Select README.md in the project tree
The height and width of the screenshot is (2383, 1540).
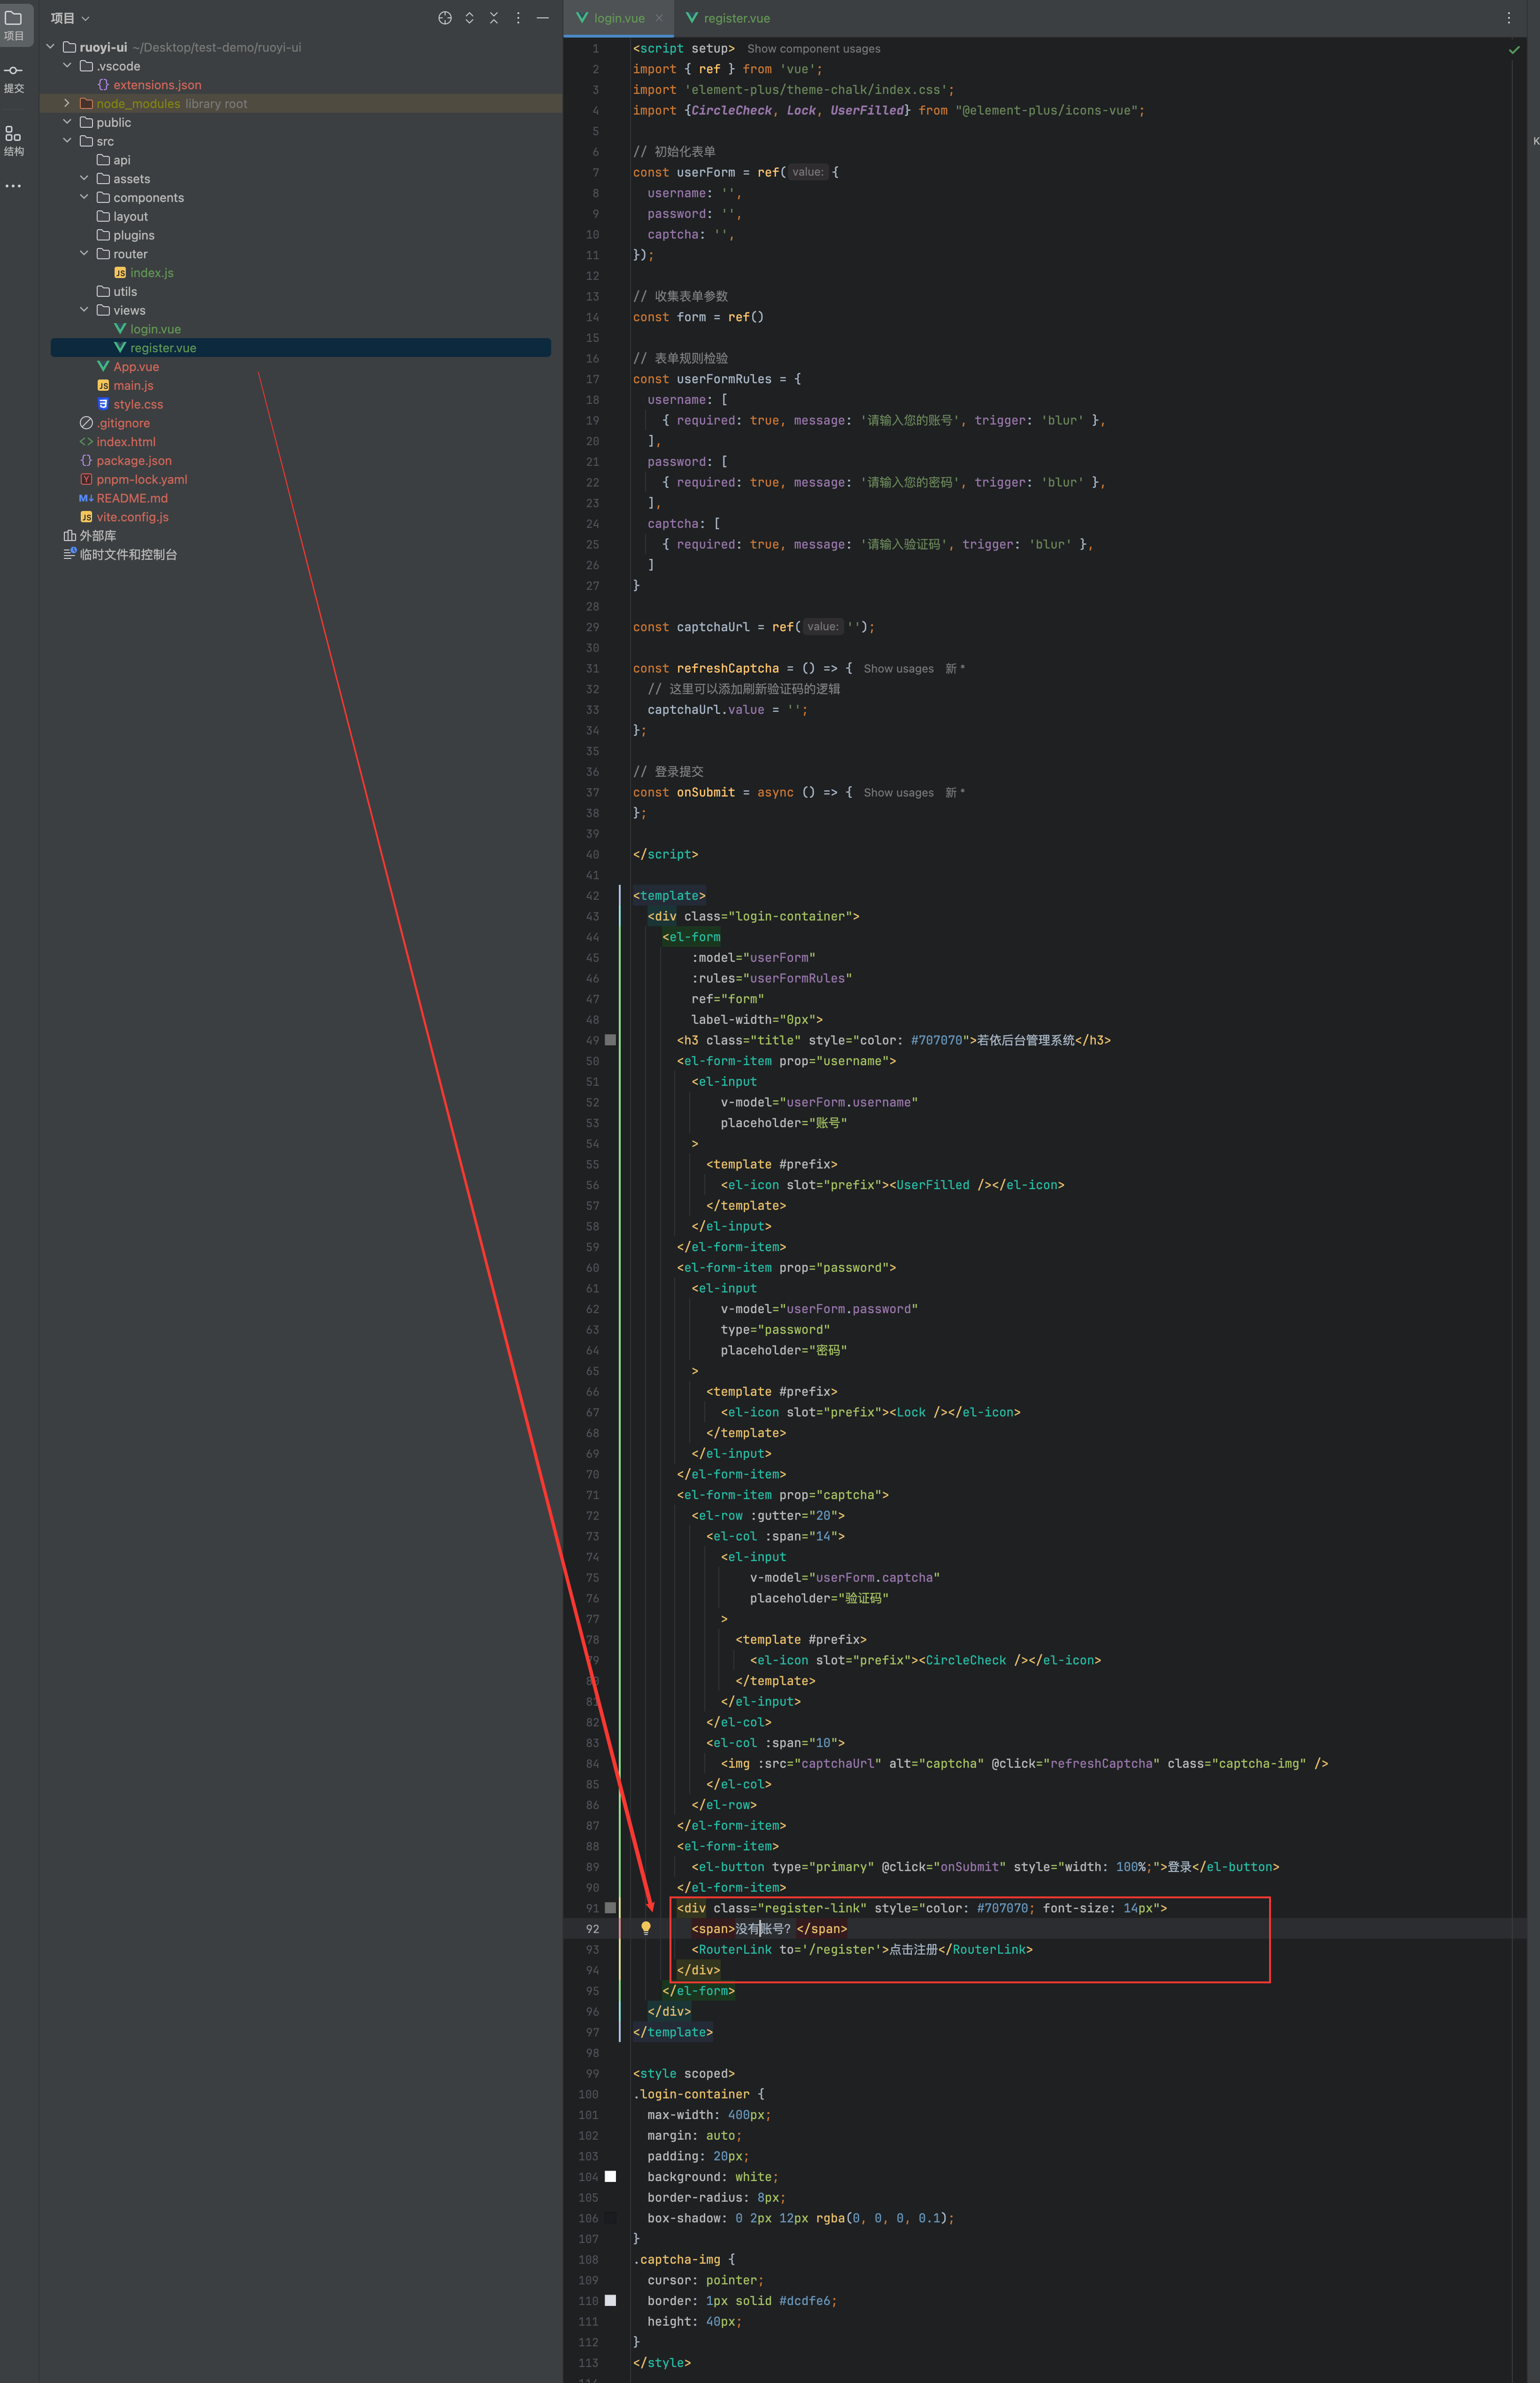coord(124,498)
